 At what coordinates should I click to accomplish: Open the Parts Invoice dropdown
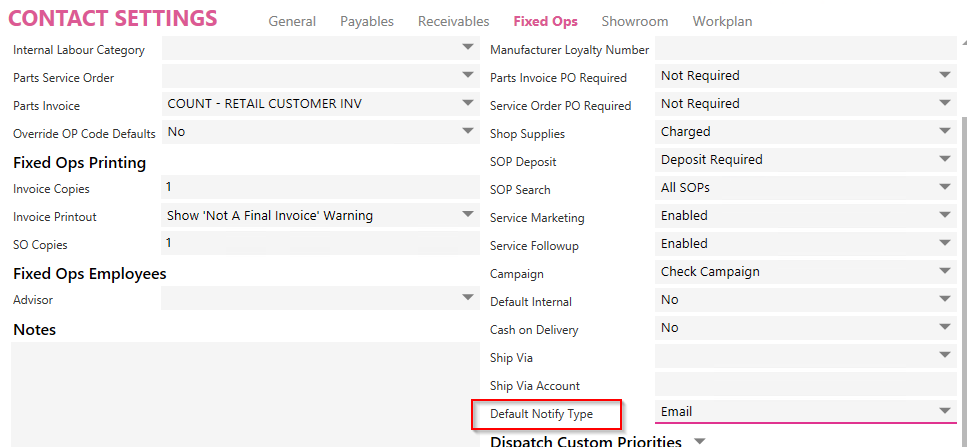[x=320, y=104]
